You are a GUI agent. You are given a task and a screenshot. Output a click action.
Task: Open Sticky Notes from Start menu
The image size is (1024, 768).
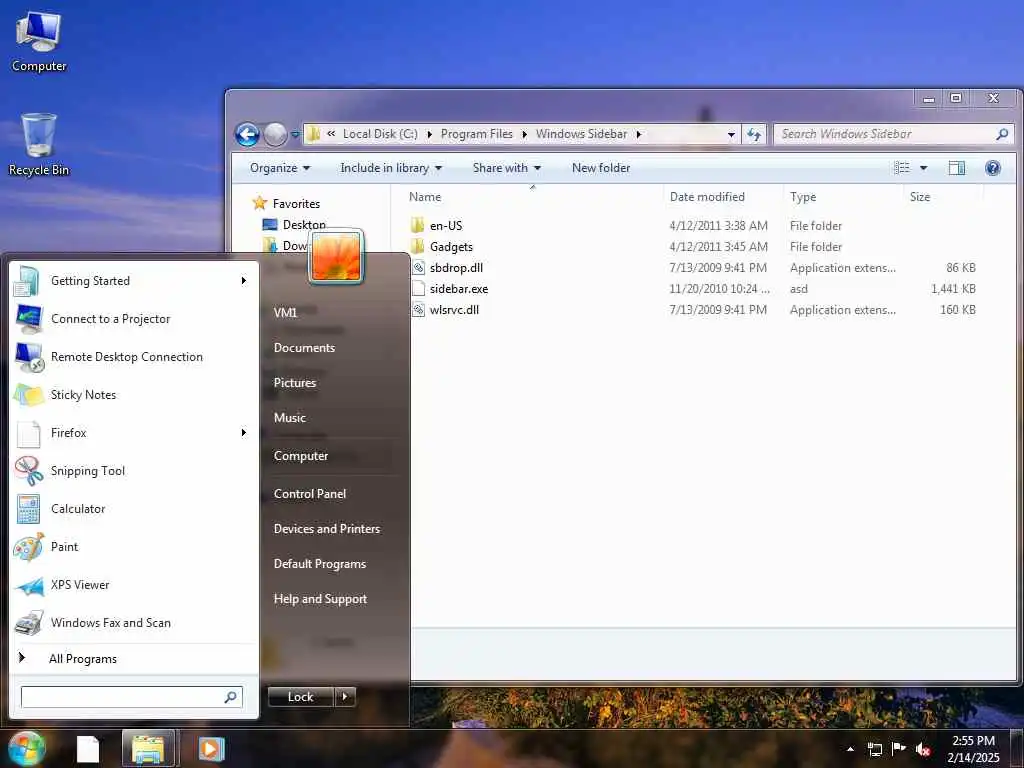pyautogui.click(x=134, y=394)
